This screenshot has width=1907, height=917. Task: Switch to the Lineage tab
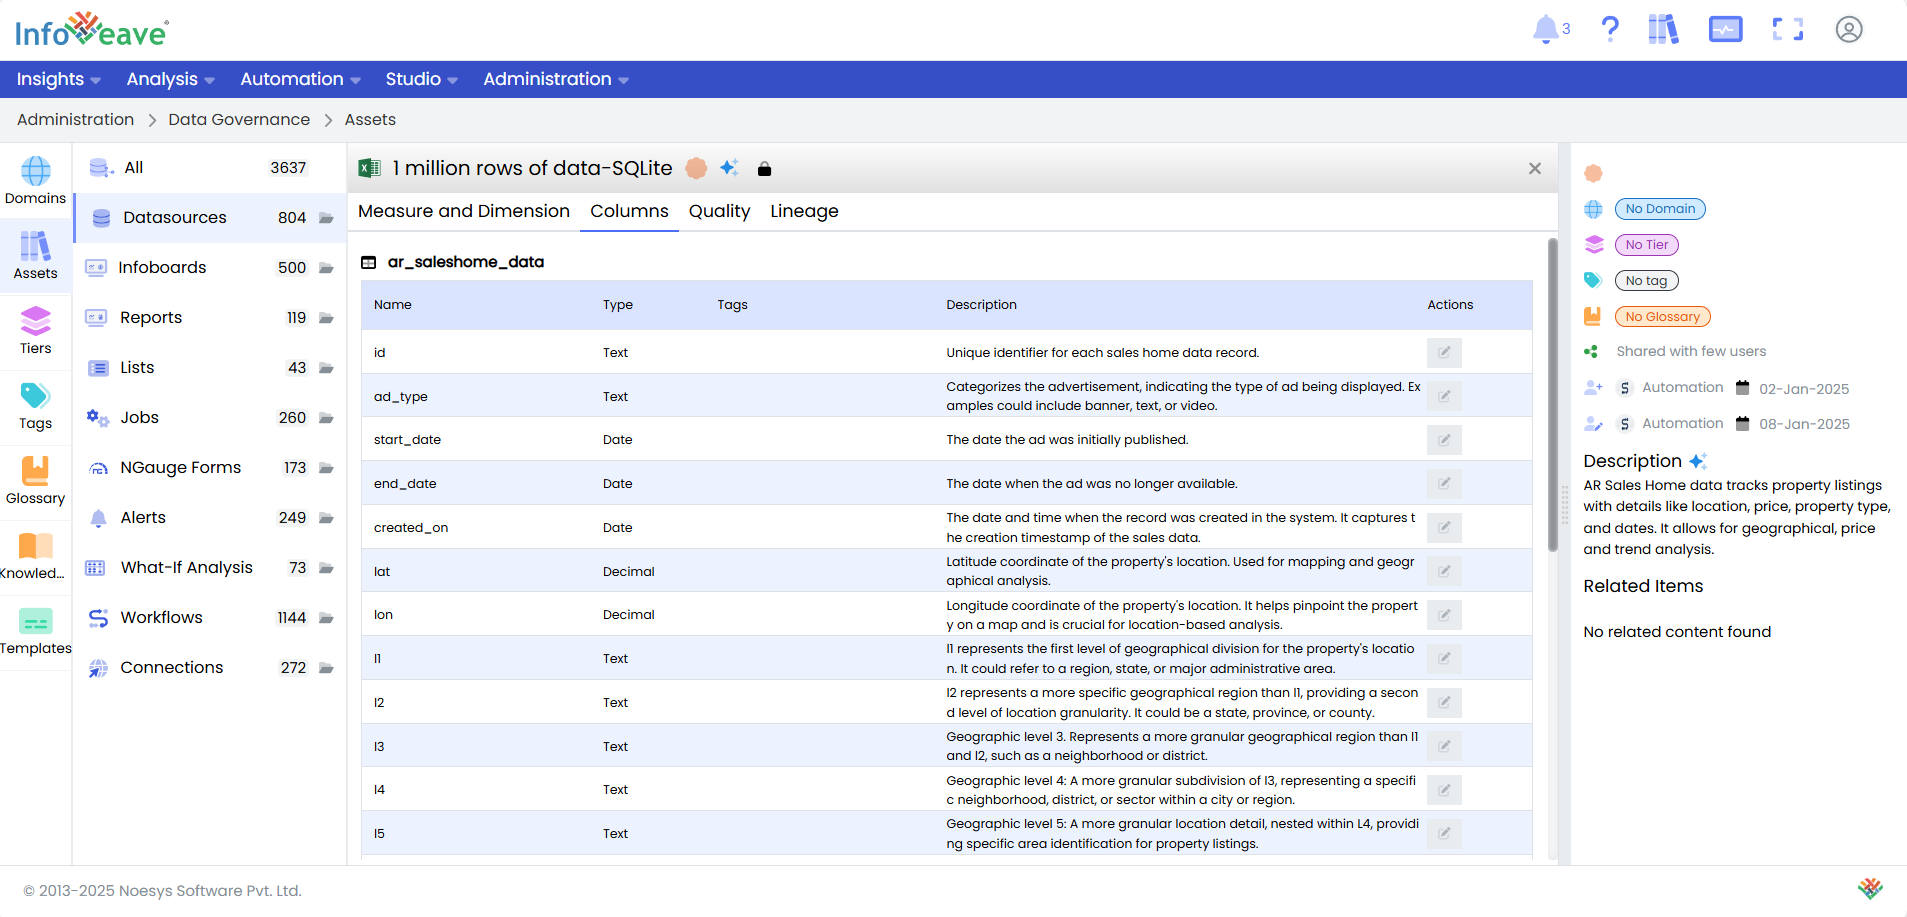(x=804, y=211)
